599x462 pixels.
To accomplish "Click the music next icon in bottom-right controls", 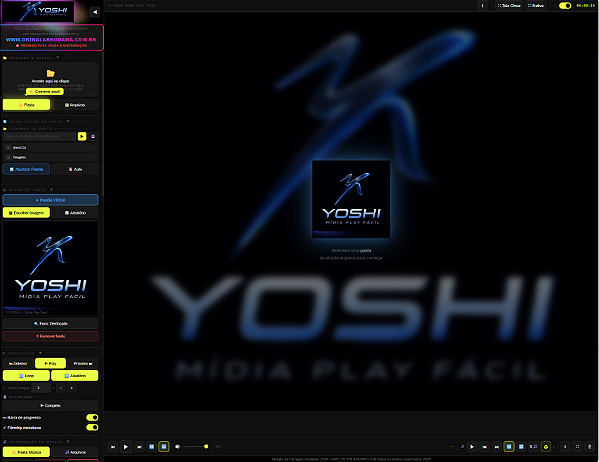I will [x=497, y=447].
